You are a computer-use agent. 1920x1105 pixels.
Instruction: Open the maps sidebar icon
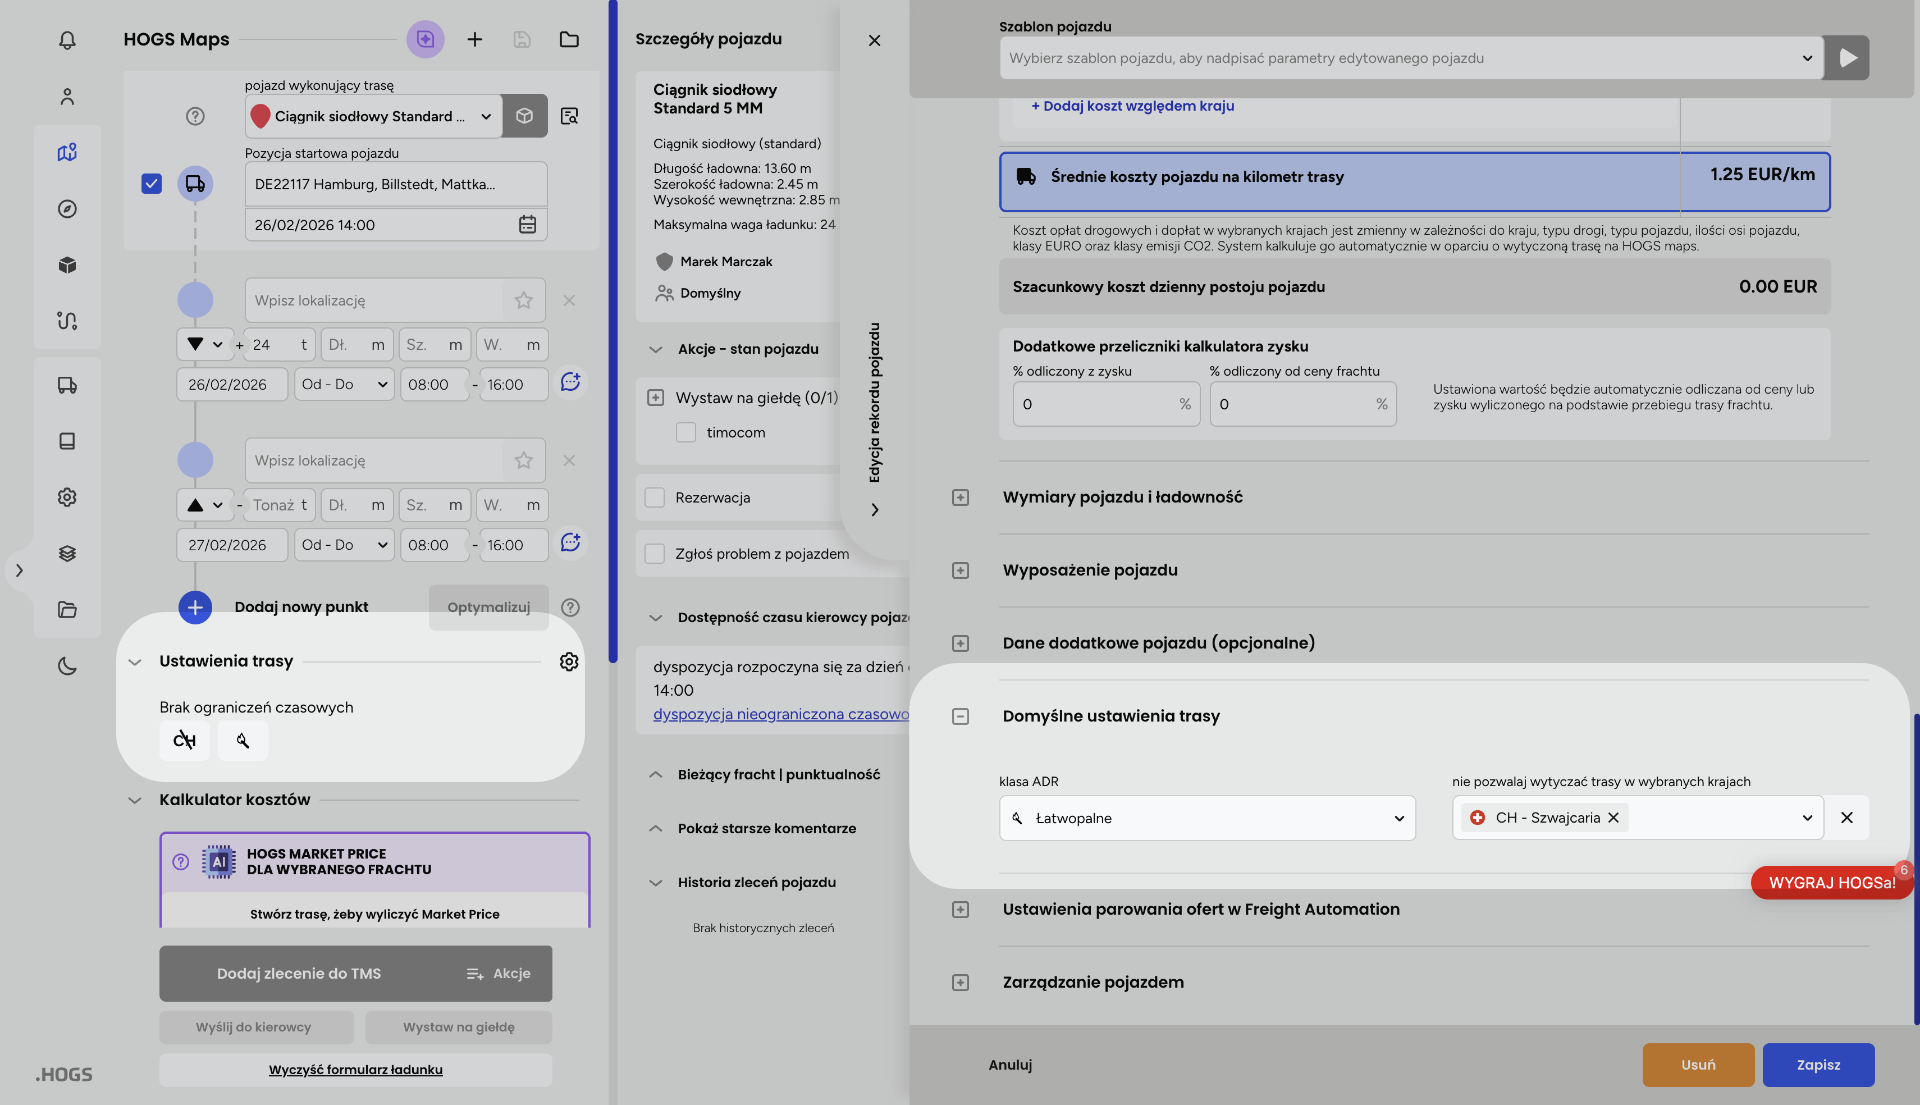tap(67, 153)
